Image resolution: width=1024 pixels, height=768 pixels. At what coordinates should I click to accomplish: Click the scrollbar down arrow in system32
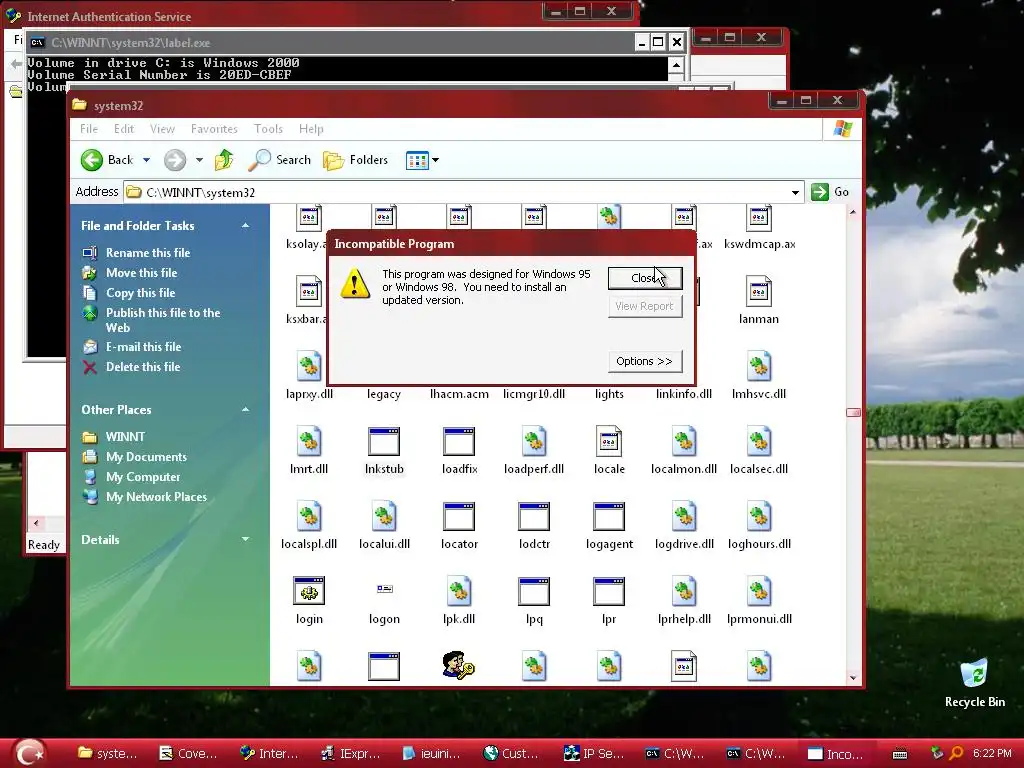(853, 678)
